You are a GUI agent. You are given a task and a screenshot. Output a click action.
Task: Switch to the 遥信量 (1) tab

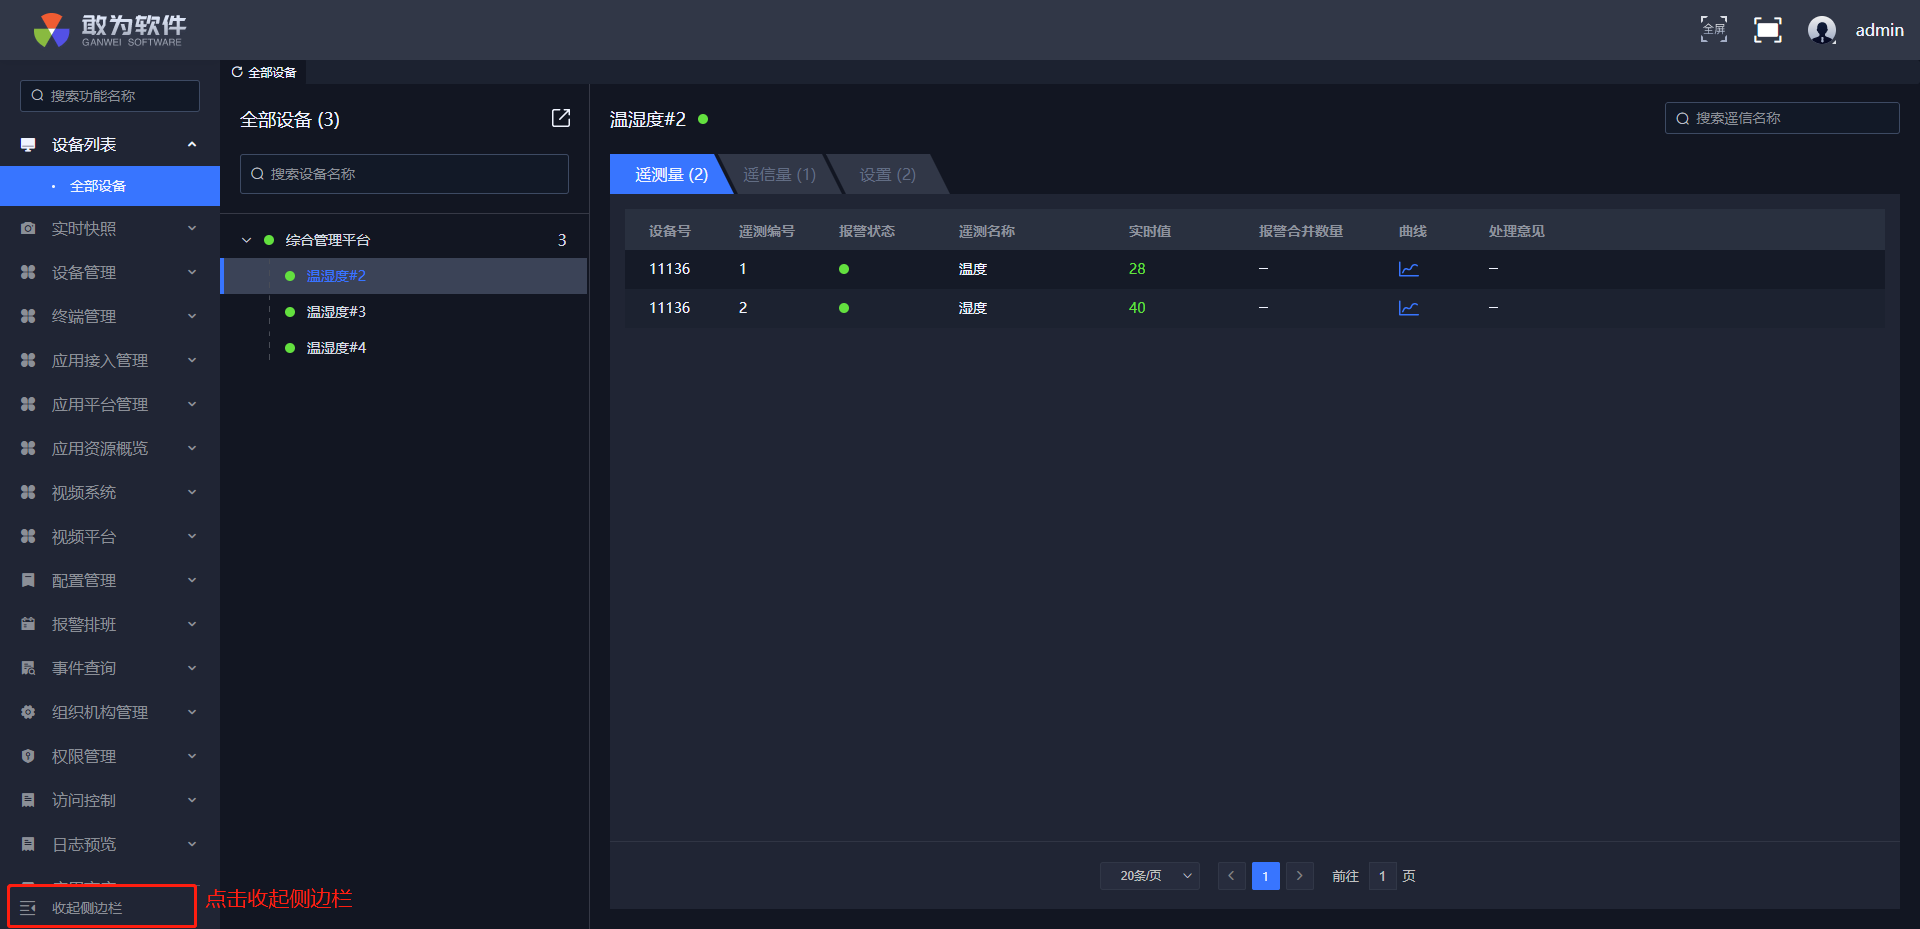779,174
